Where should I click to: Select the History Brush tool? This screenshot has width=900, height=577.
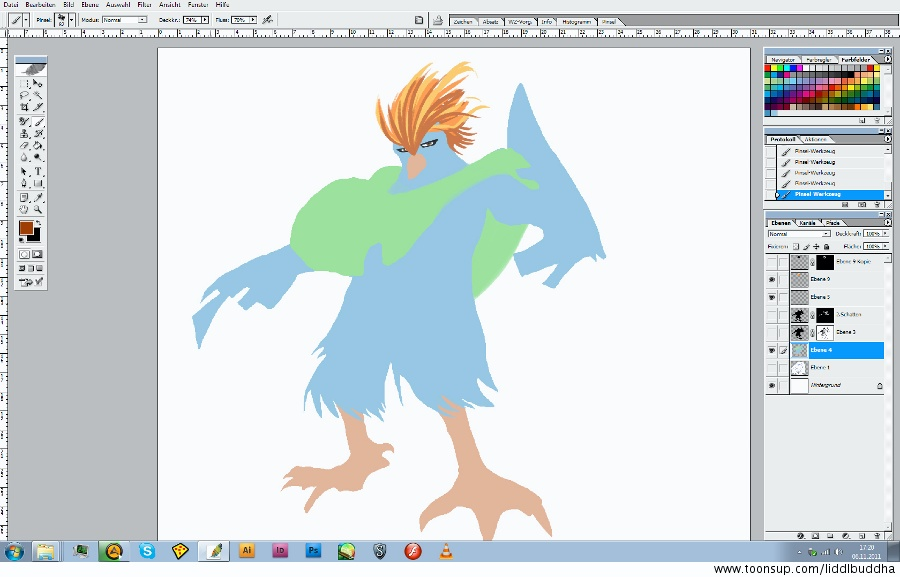[38, 134]
